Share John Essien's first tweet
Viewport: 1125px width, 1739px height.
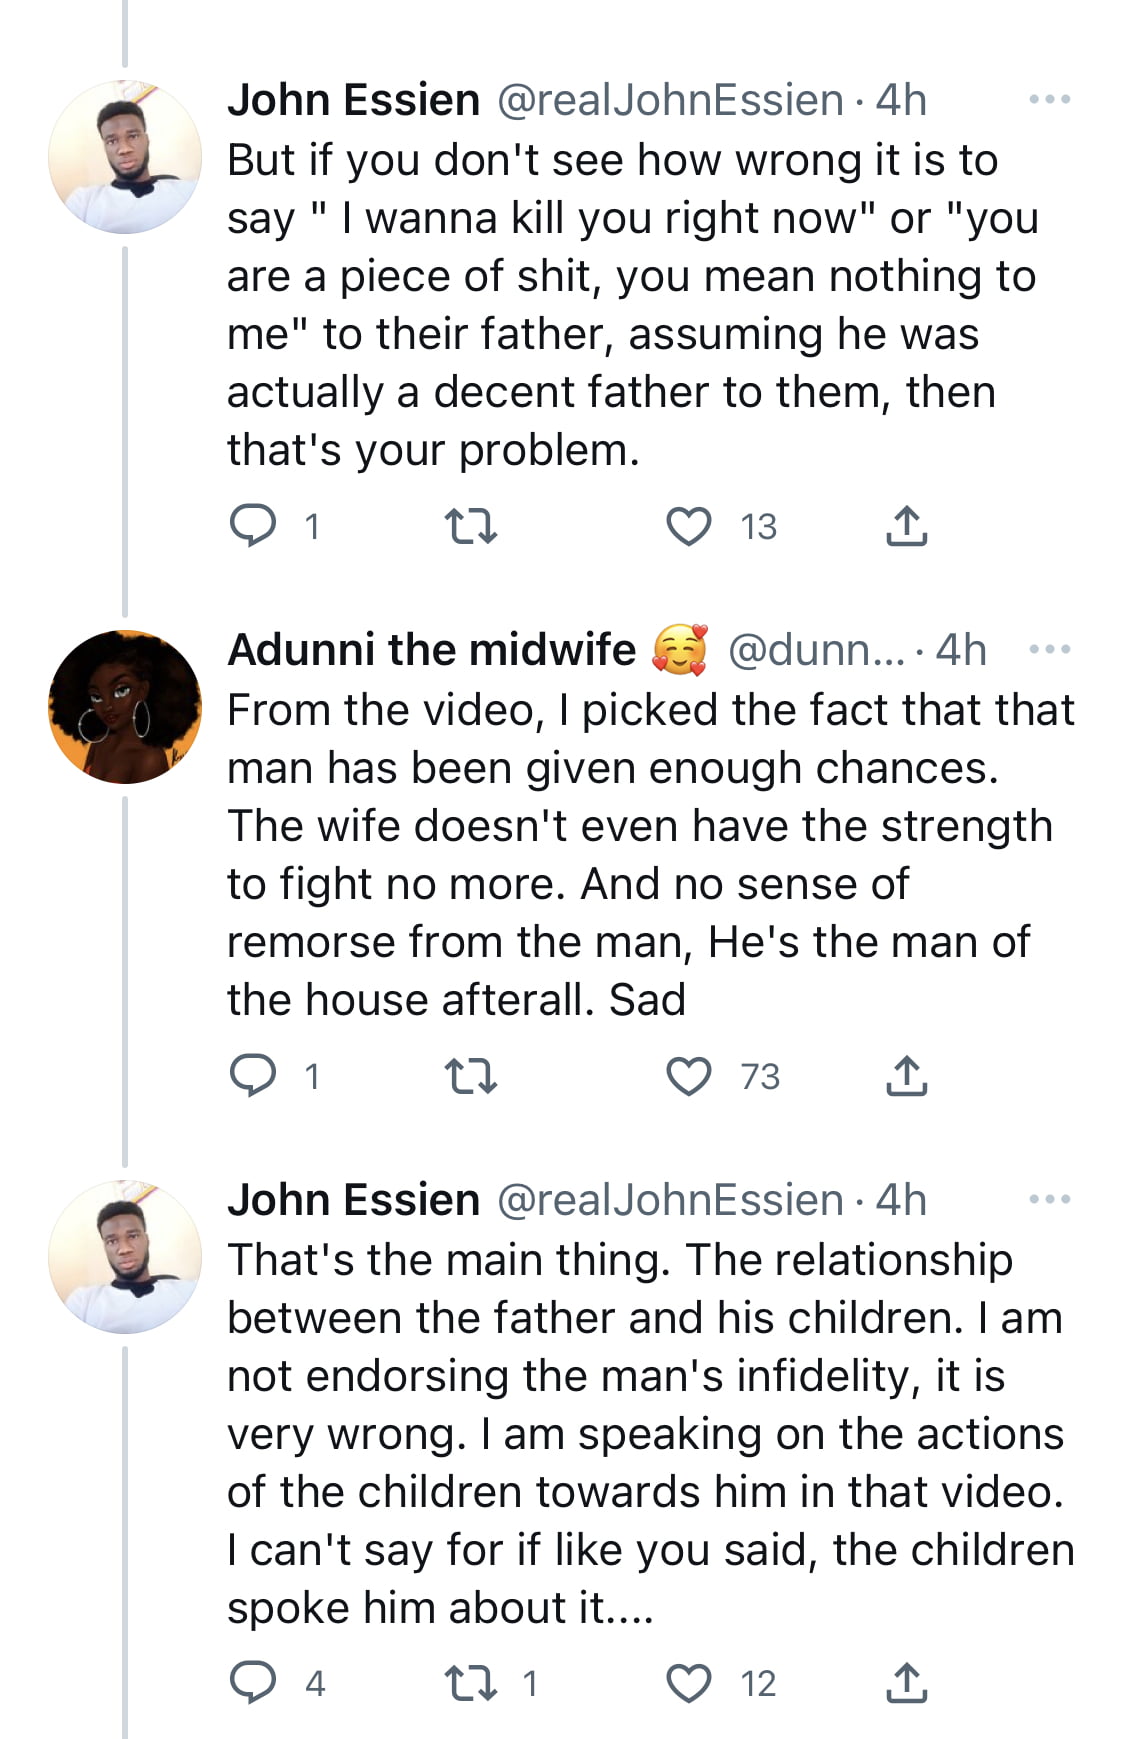click(906, 526)
